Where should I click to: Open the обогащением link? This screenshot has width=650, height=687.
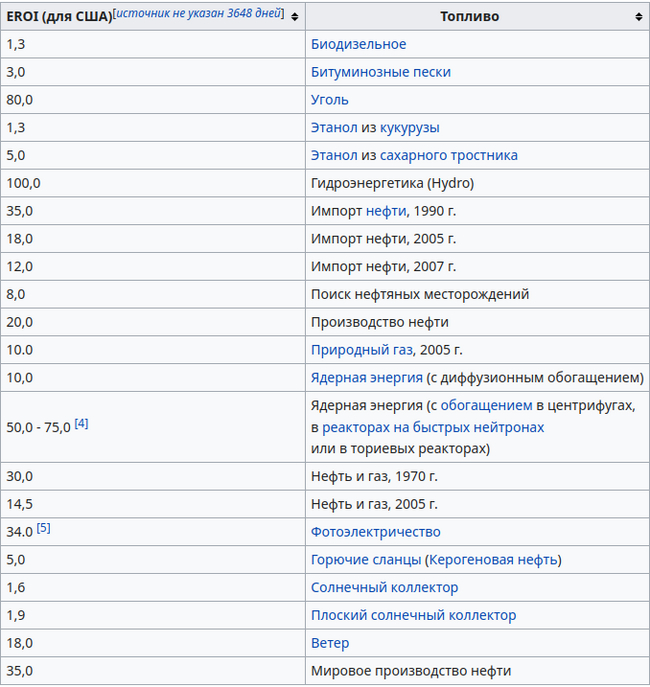(x=486, y=405)
